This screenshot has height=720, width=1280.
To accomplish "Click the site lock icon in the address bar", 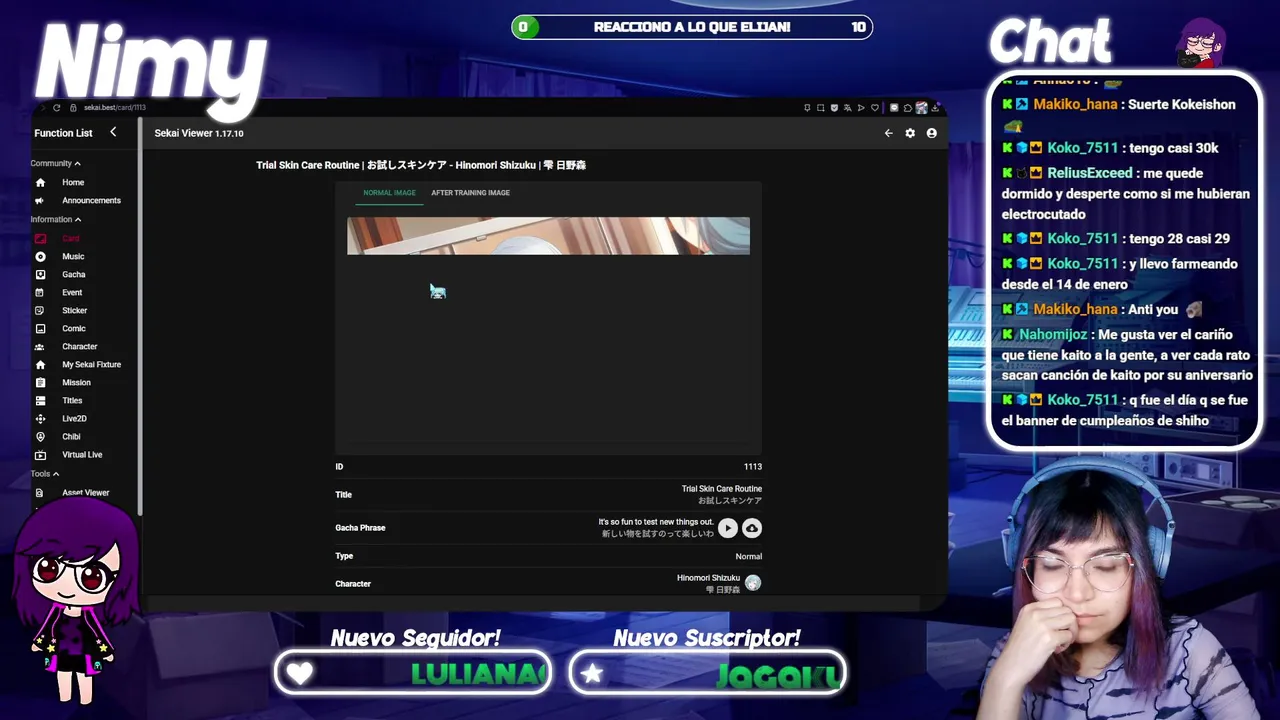I will [x=73, y=108].
